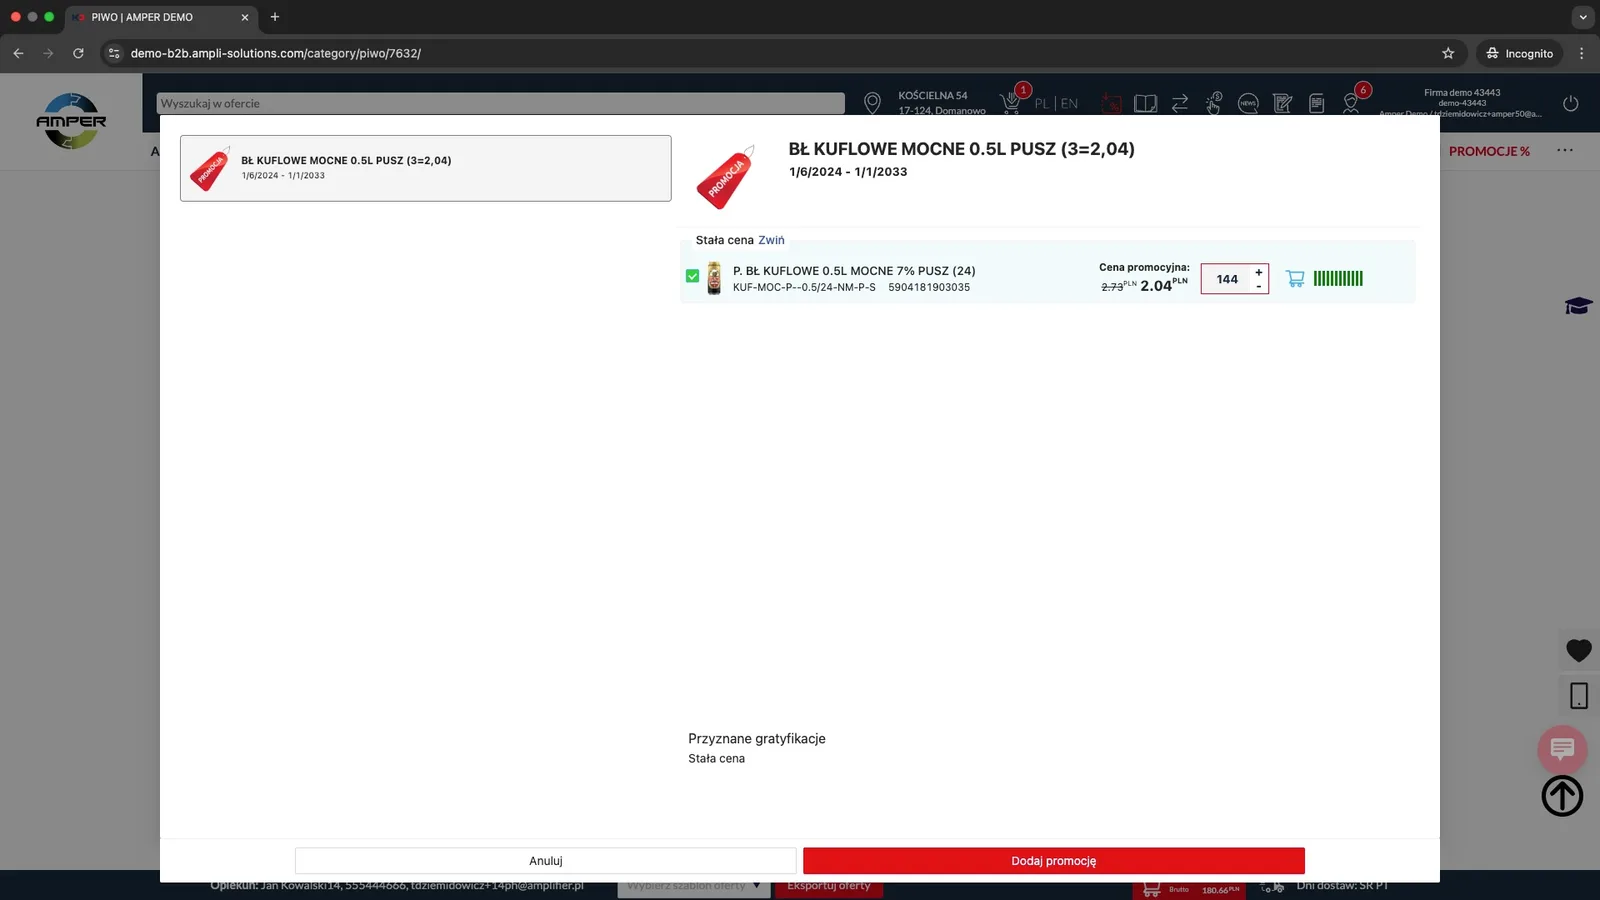Click the Anuluj button
1600x900 pixels.
point(546,861)
